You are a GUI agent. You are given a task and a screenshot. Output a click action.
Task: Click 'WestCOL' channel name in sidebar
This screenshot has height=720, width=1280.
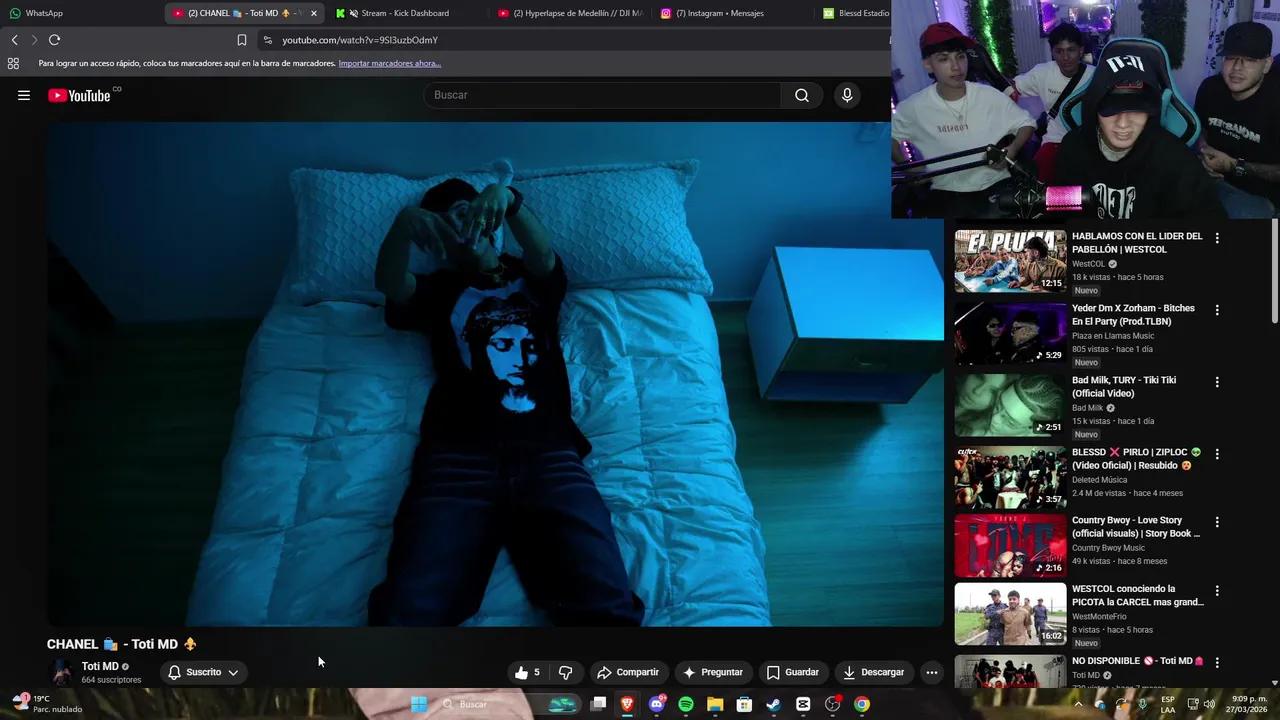[1088, 264]
